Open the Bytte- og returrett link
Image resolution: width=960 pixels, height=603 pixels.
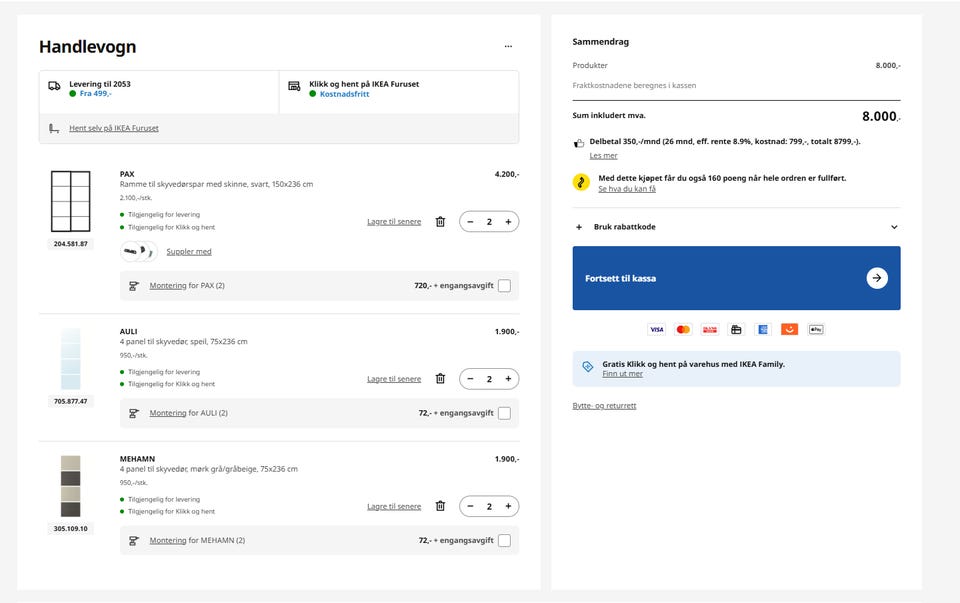[604, 406]
